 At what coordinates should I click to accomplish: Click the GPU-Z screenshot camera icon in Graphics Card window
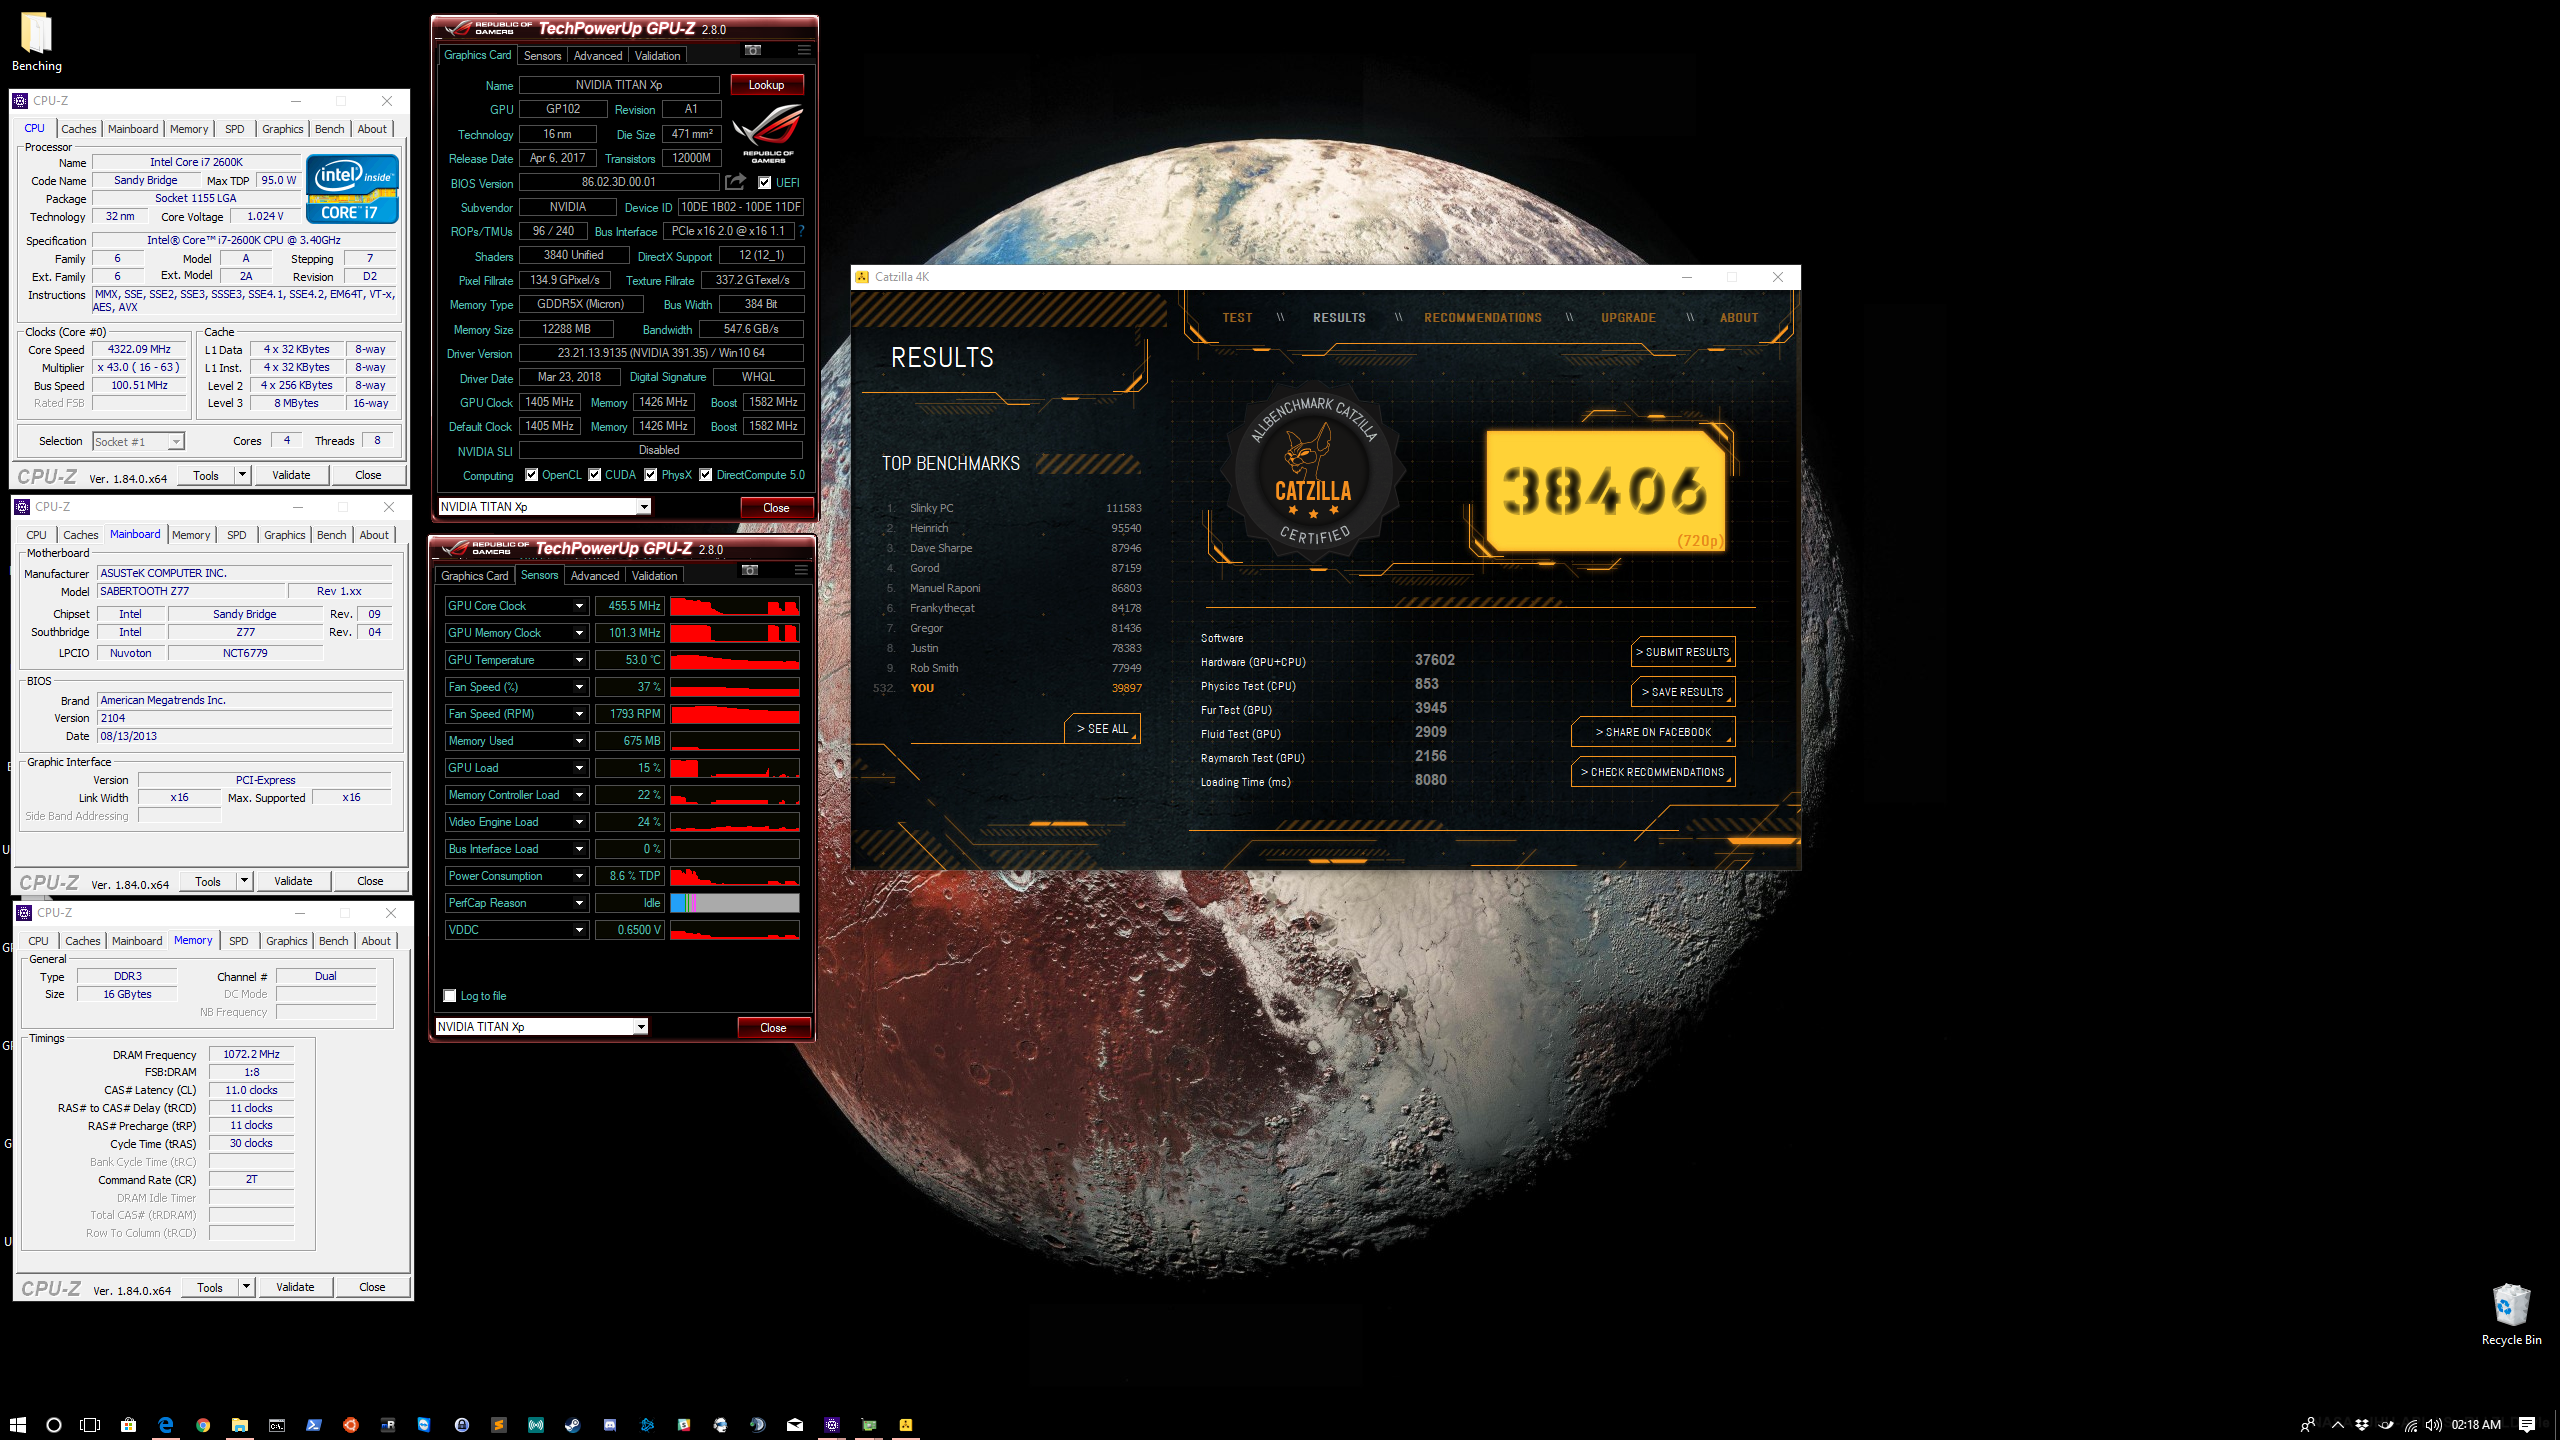pos(753,50)
